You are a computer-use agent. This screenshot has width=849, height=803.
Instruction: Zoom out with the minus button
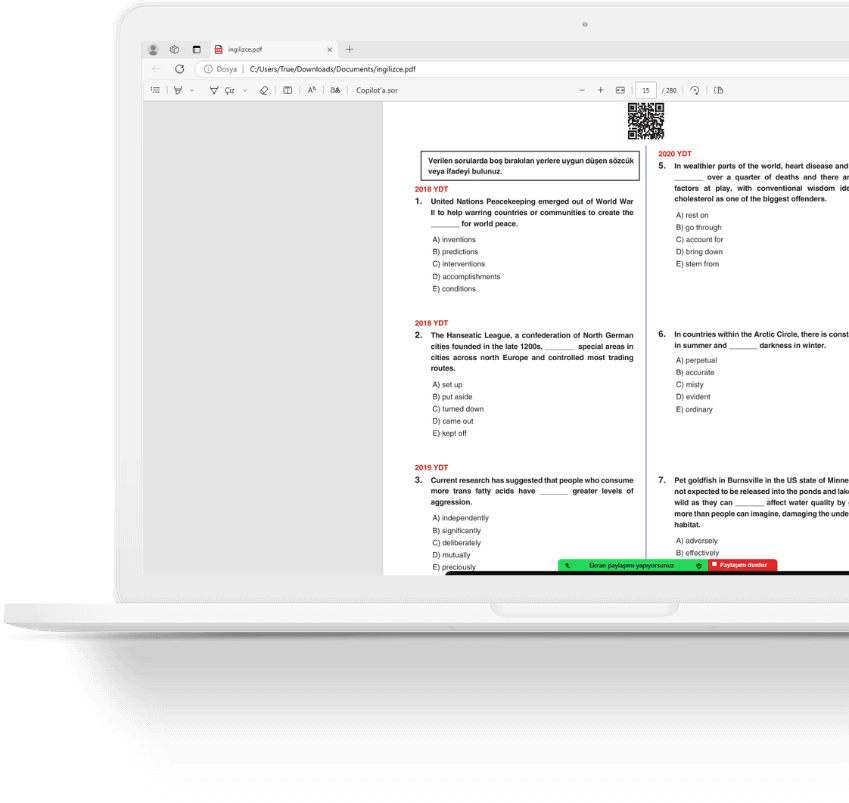coord(582,90)
